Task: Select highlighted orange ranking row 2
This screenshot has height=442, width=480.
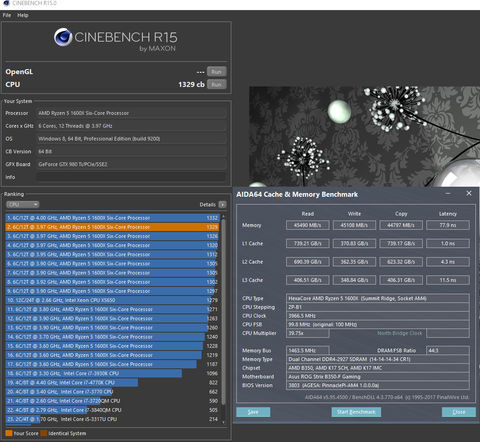Action: pos(112,227)
